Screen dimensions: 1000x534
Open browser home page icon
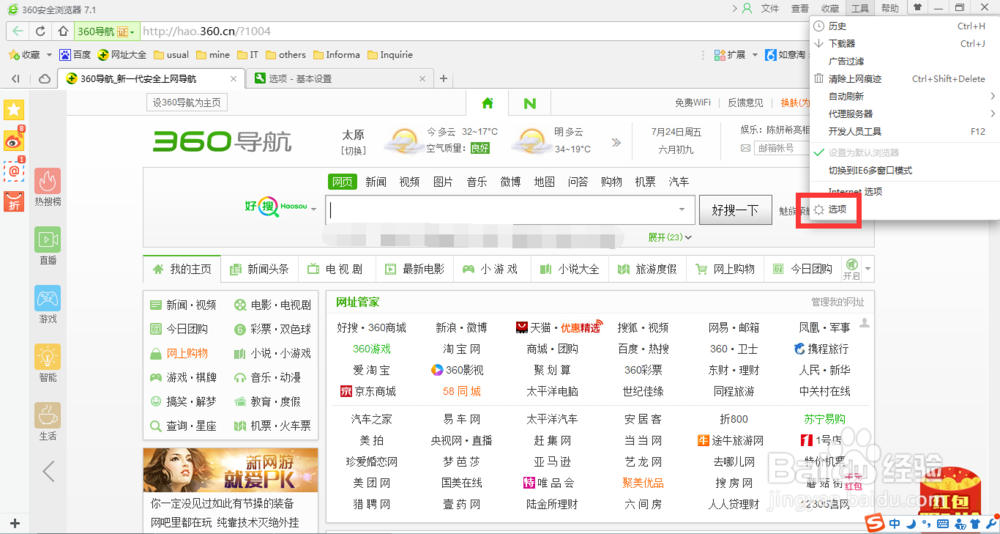62,31
